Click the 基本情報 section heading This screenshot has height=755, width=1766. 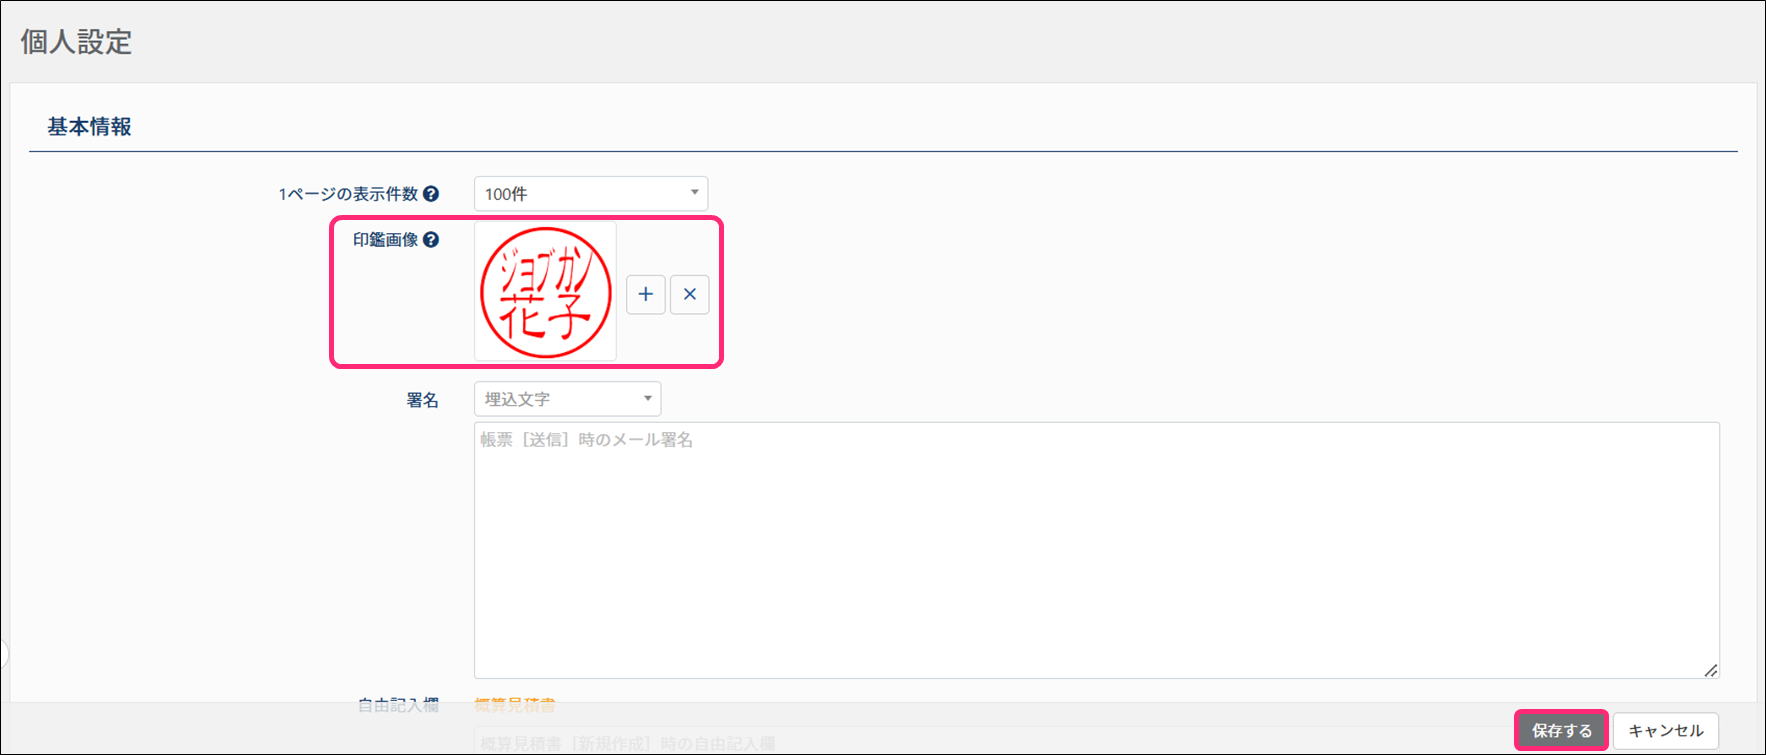(89, 127)
